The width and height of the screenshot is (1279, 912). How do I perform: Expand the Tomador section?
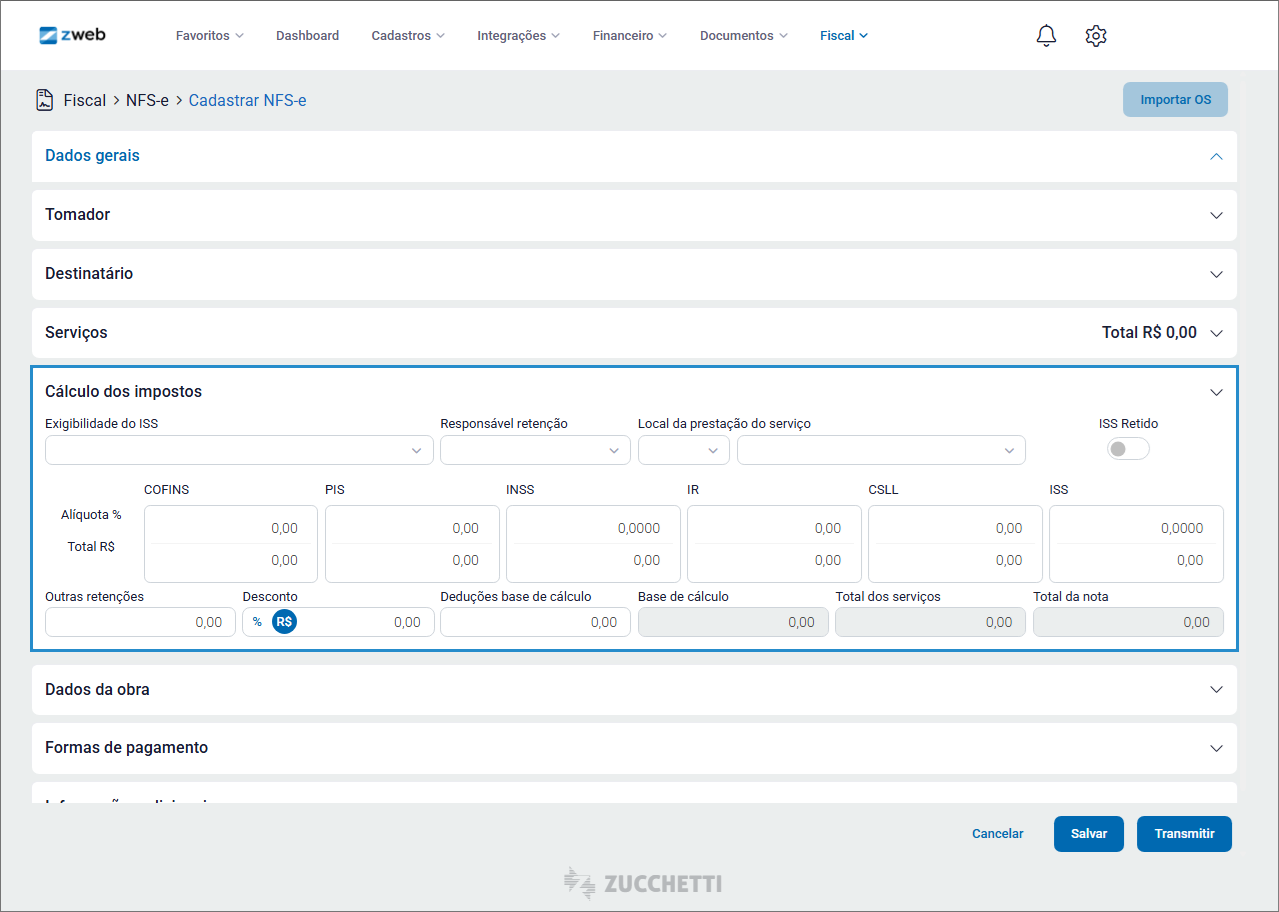1216,215
